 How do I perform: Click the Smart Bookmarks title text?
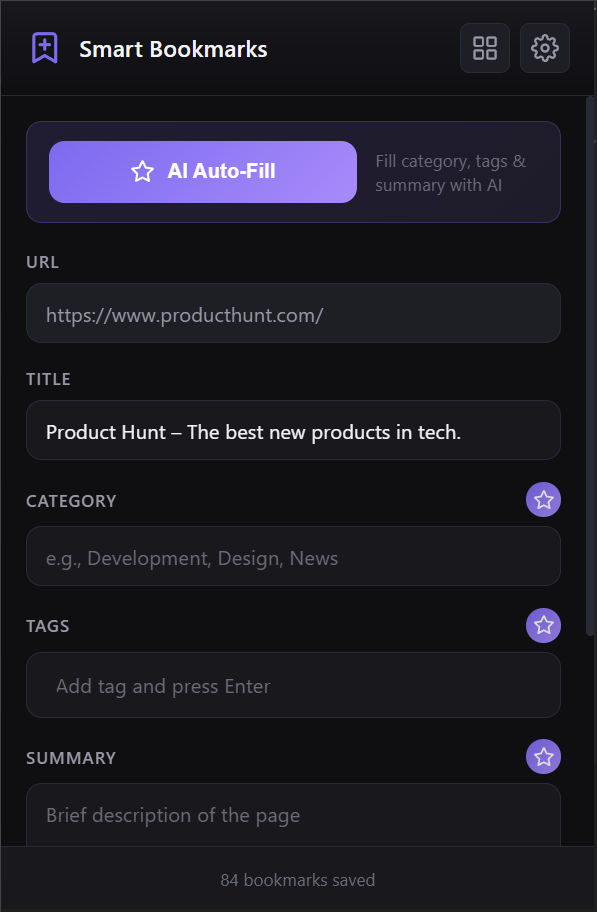(173, 48)
